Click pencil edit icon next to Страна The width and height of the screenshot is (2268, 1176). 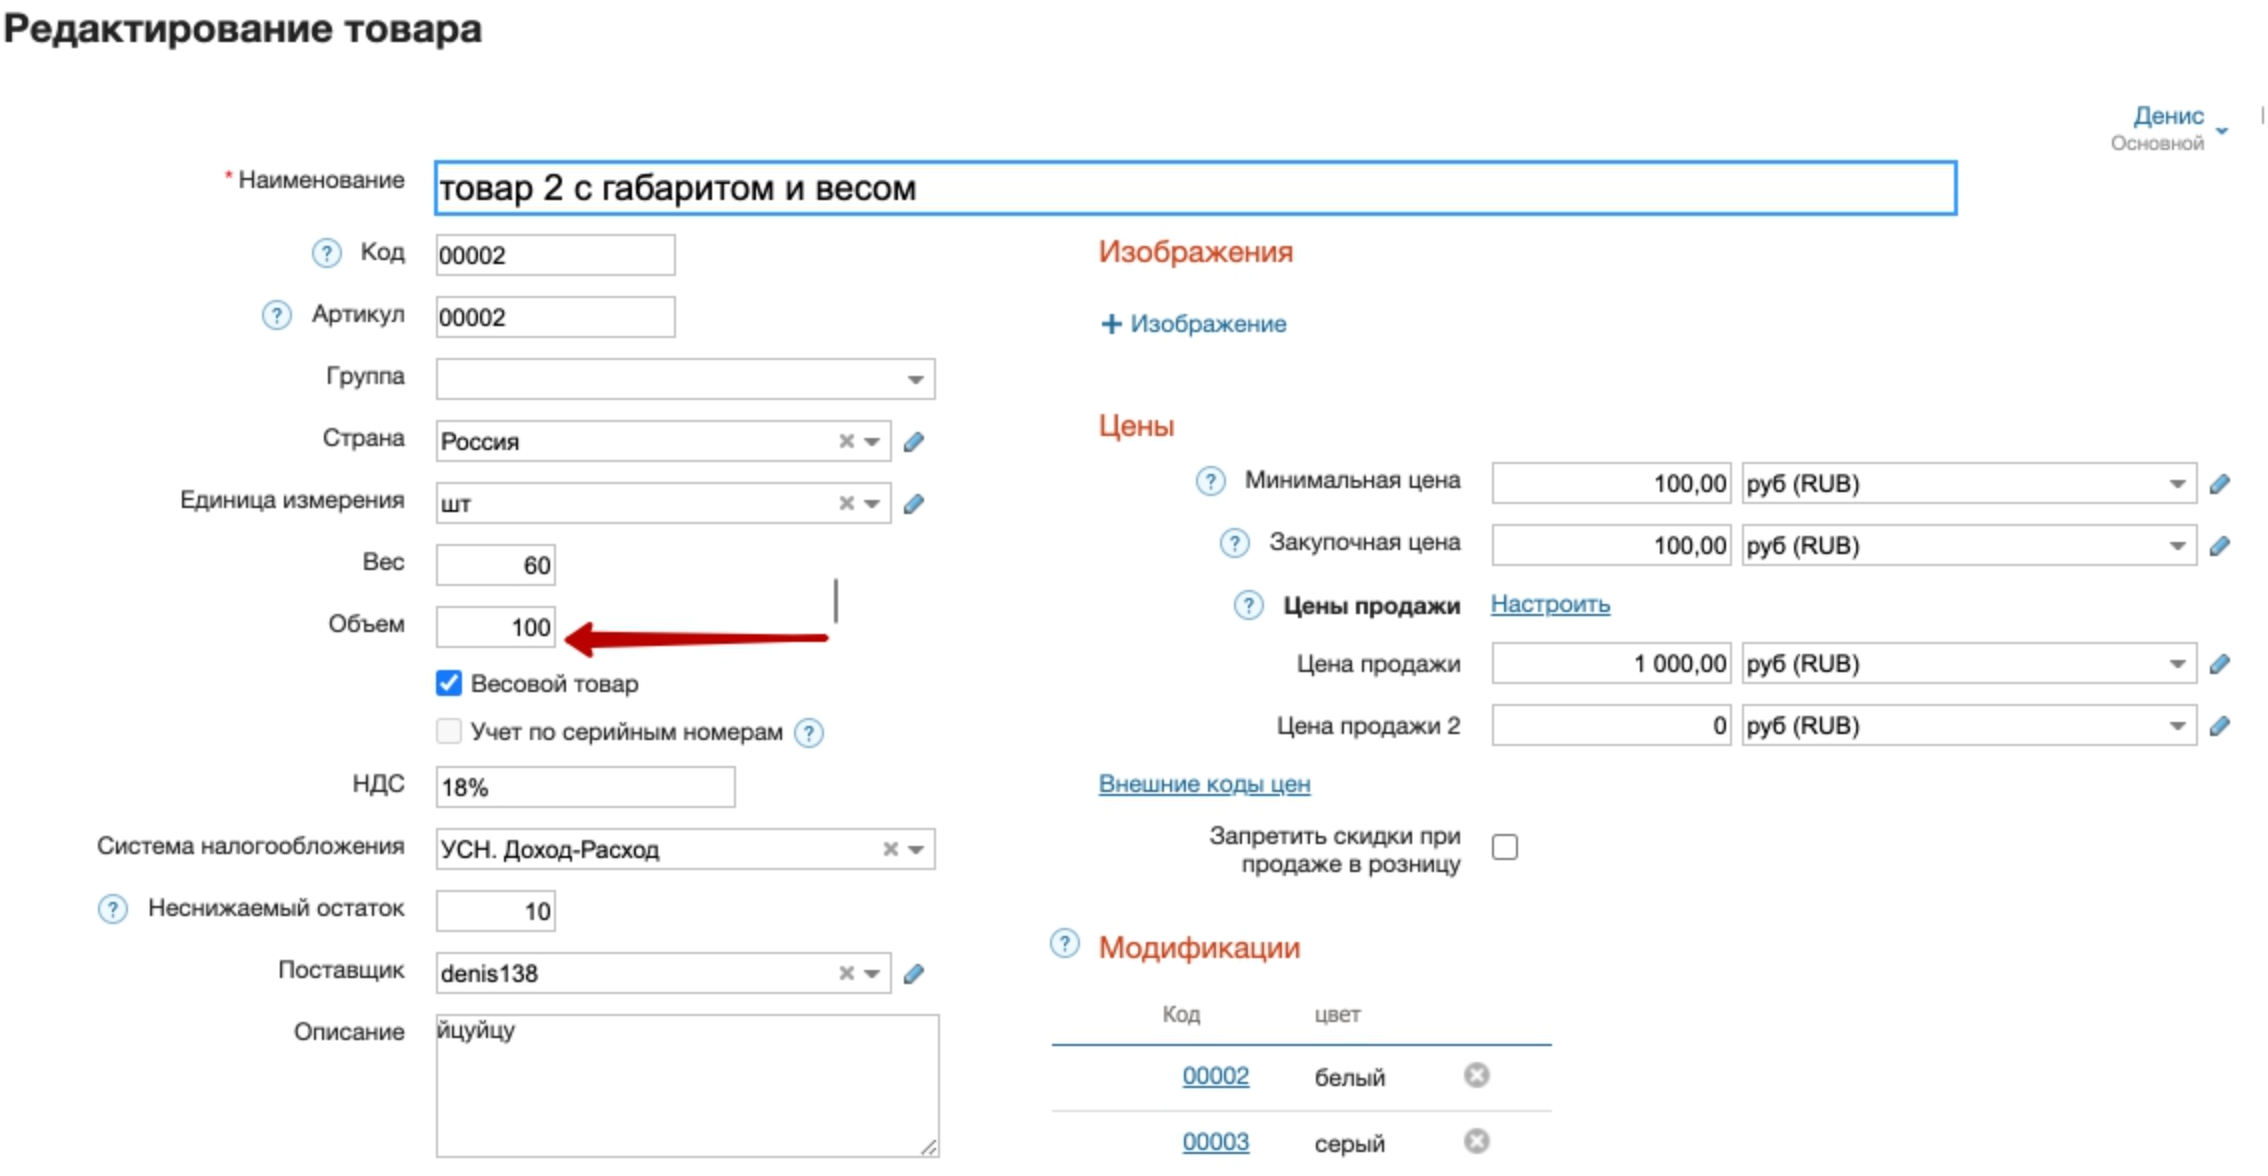[x=913, y=442]
